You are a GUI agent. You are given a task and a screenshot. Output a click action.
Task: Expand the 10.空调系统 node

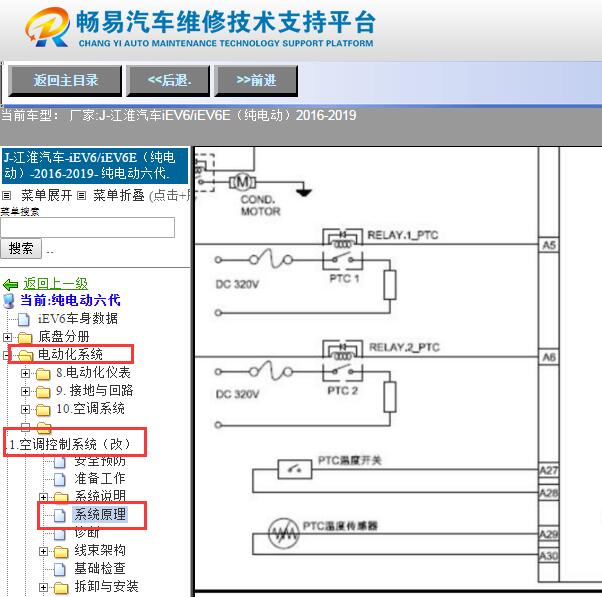[25, 409]
